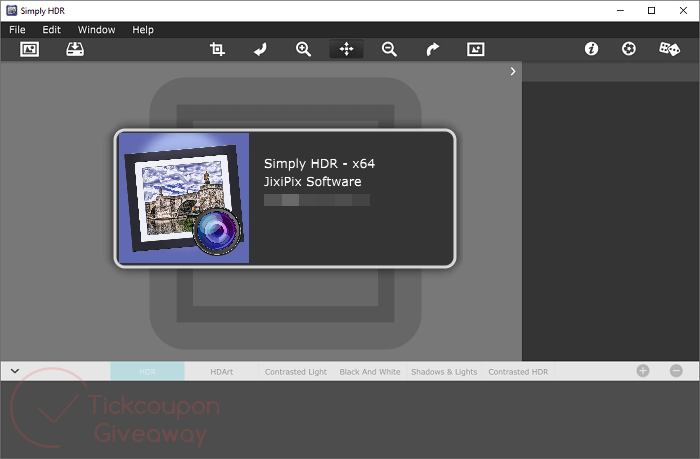The width and height of the screenshot is (700, 459).
Task: Click the dice randomize icon
Action: point(669,49)
